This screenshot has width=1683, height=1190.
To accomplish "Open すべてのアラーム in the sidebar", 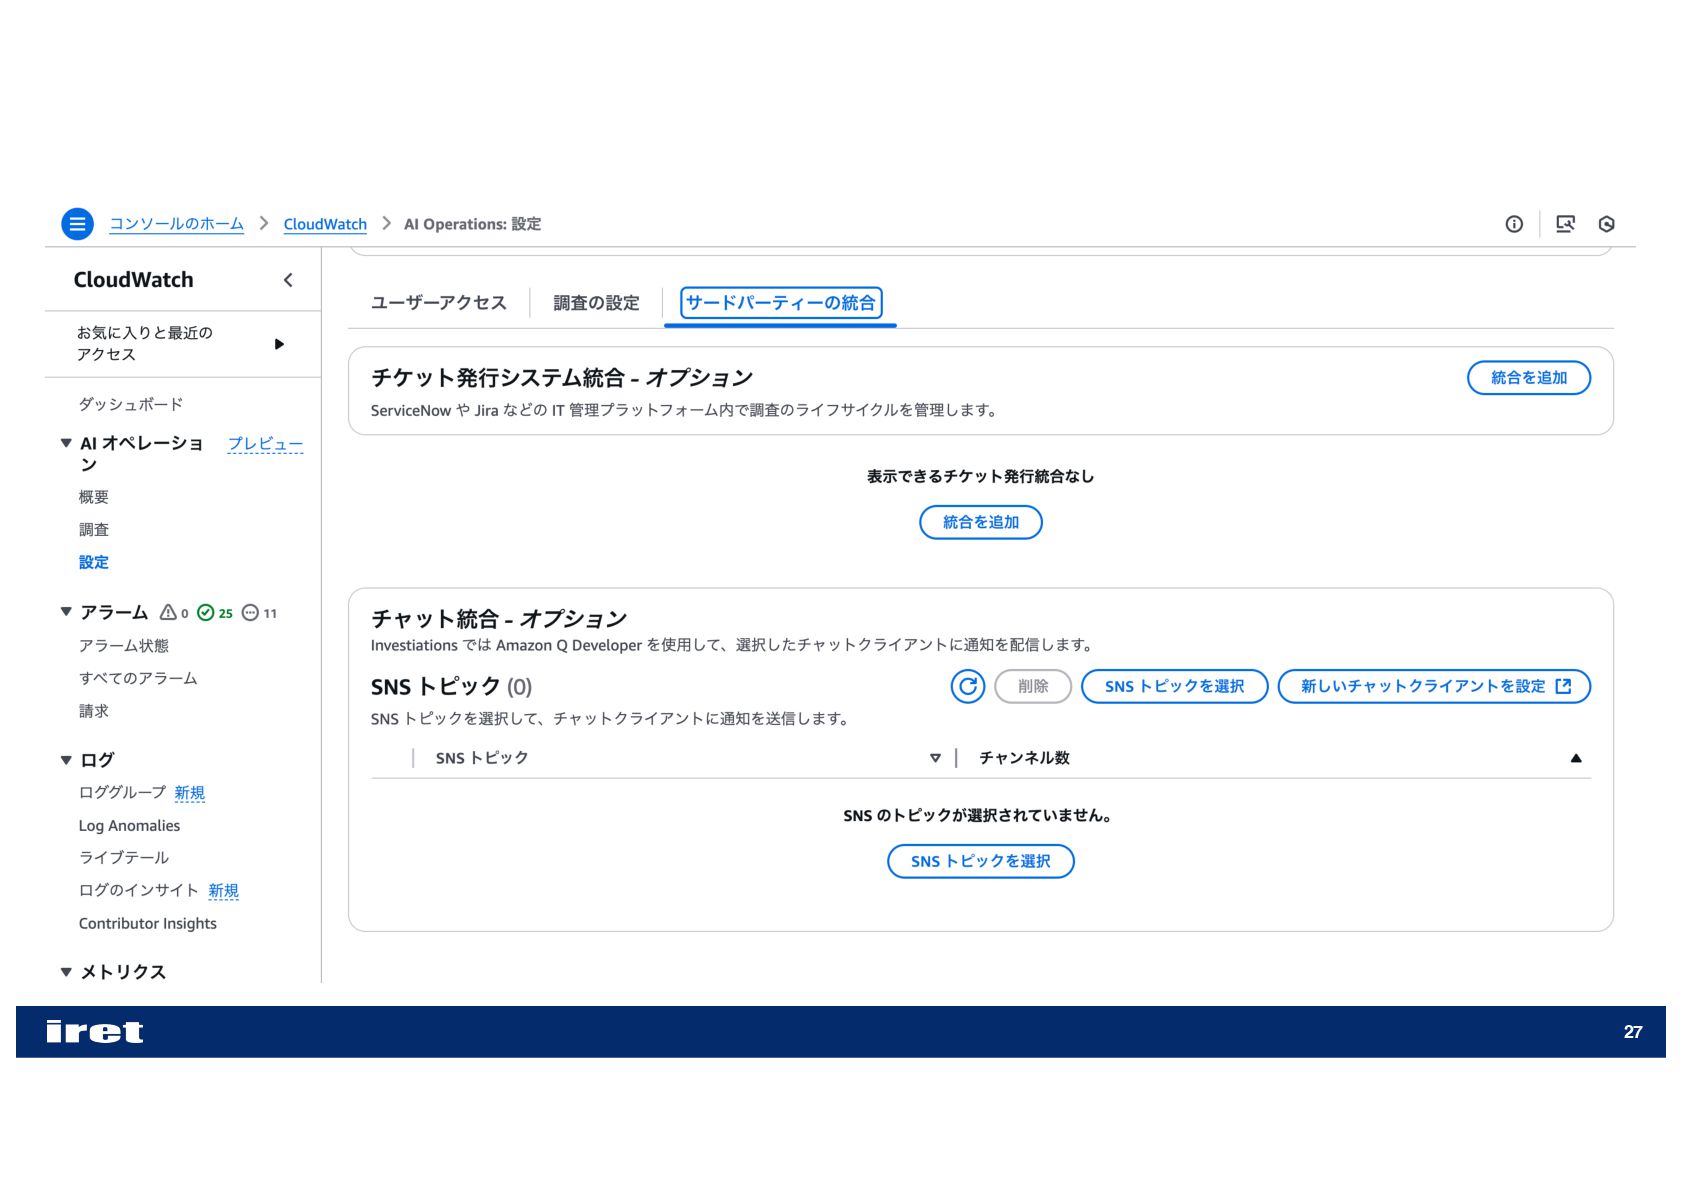I will [138, 678].
